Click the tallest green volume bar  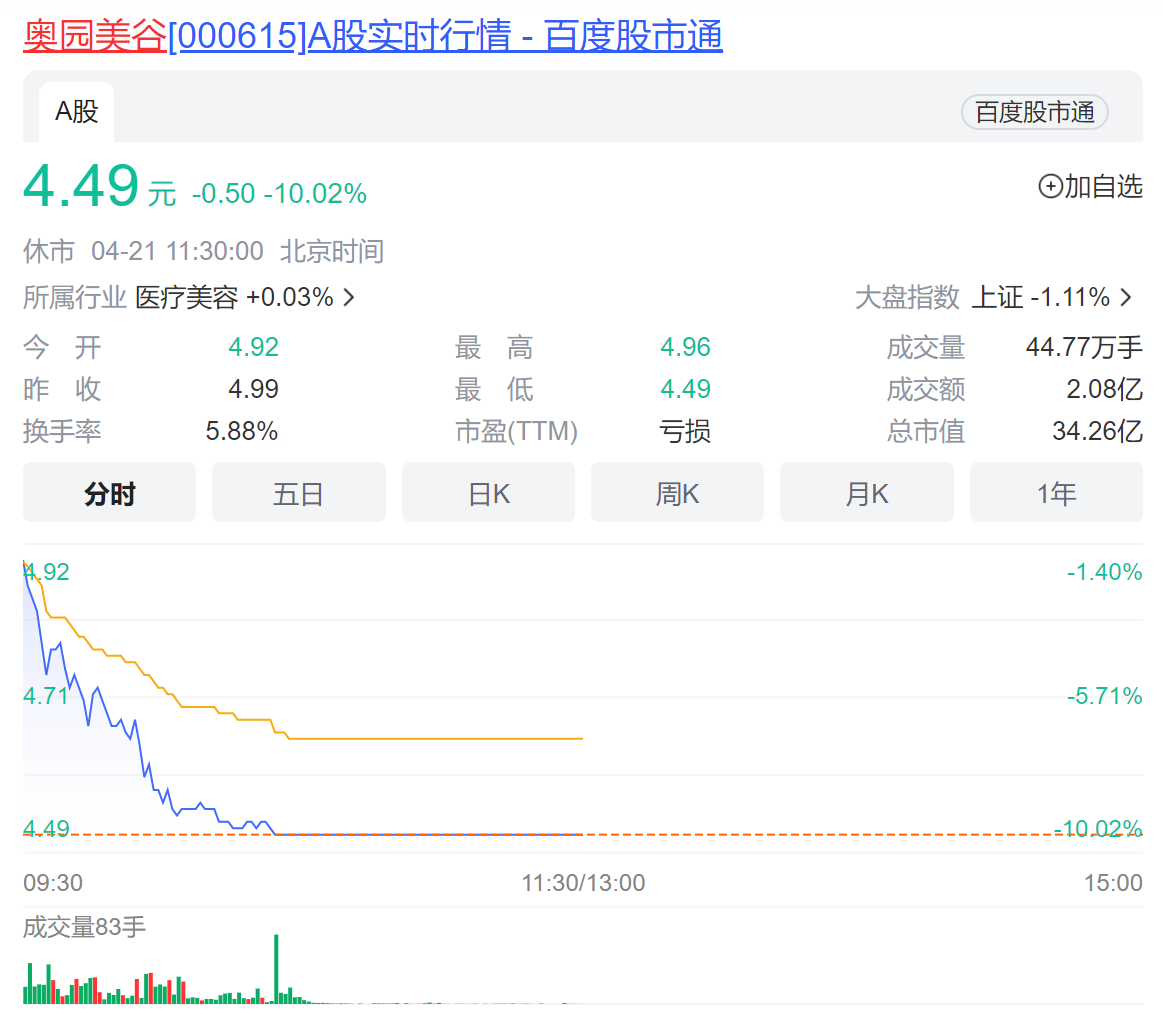pyautogui.click(x=277, y=969)
